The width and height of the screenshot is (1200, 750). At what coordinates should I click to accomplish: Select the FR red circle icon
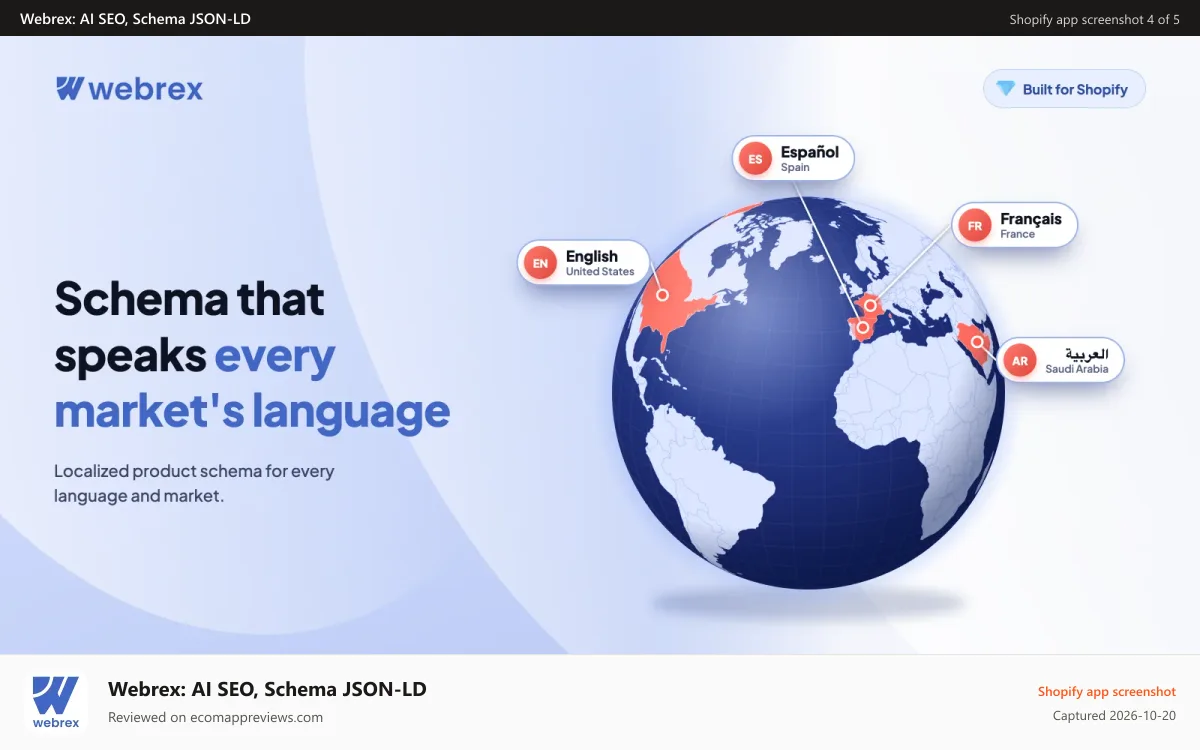pyautogui.click(x=974, y=225)
